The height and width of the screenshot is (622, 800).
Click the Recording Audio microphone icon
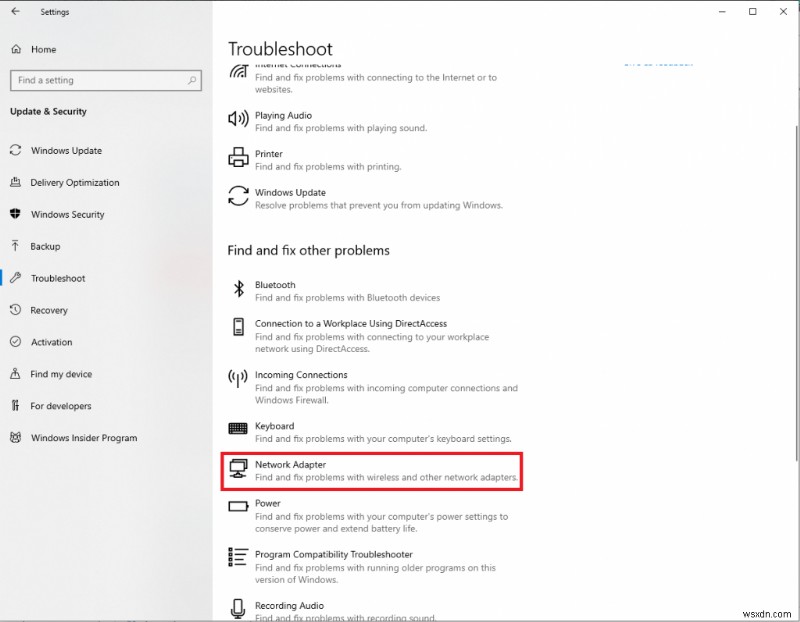(238, 608)
